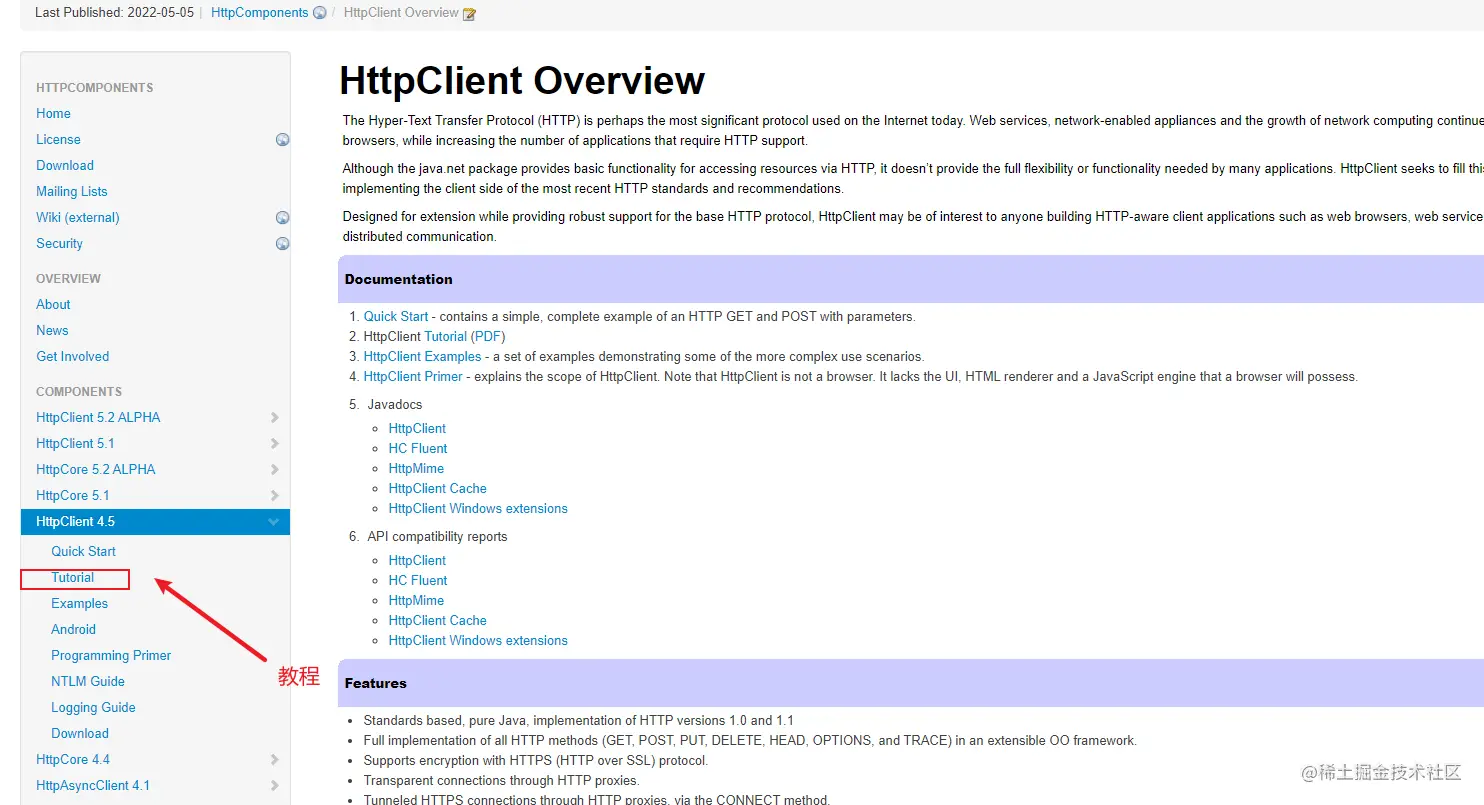Click the HttpClient Overview page heading
Image resolution: width=1484 pixels, height=805 pixels.
click(522, 80)
